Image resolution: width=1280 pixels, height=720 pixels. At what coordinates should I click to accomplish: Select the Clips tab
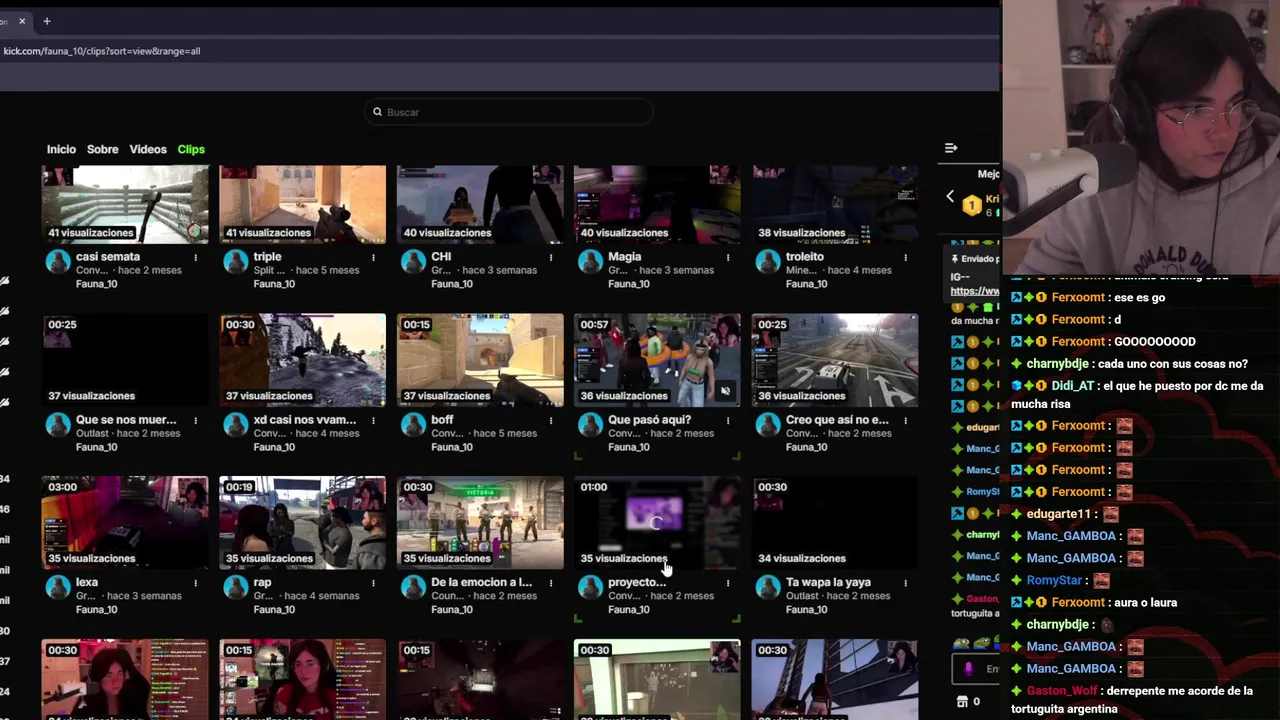[x=191, y=149]
